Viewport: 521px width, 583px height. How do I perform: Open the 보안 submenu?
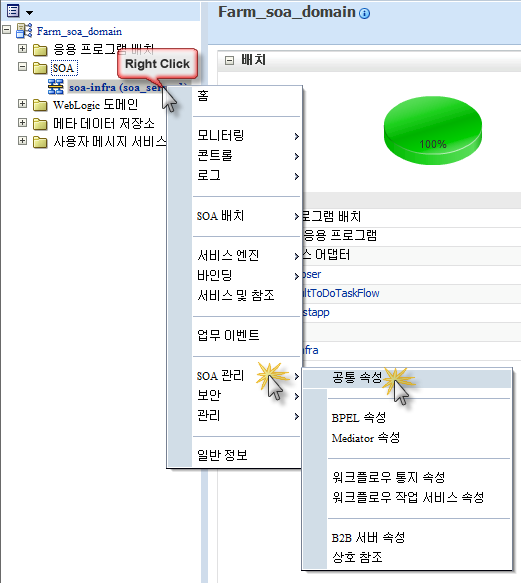tap(245, 395)
